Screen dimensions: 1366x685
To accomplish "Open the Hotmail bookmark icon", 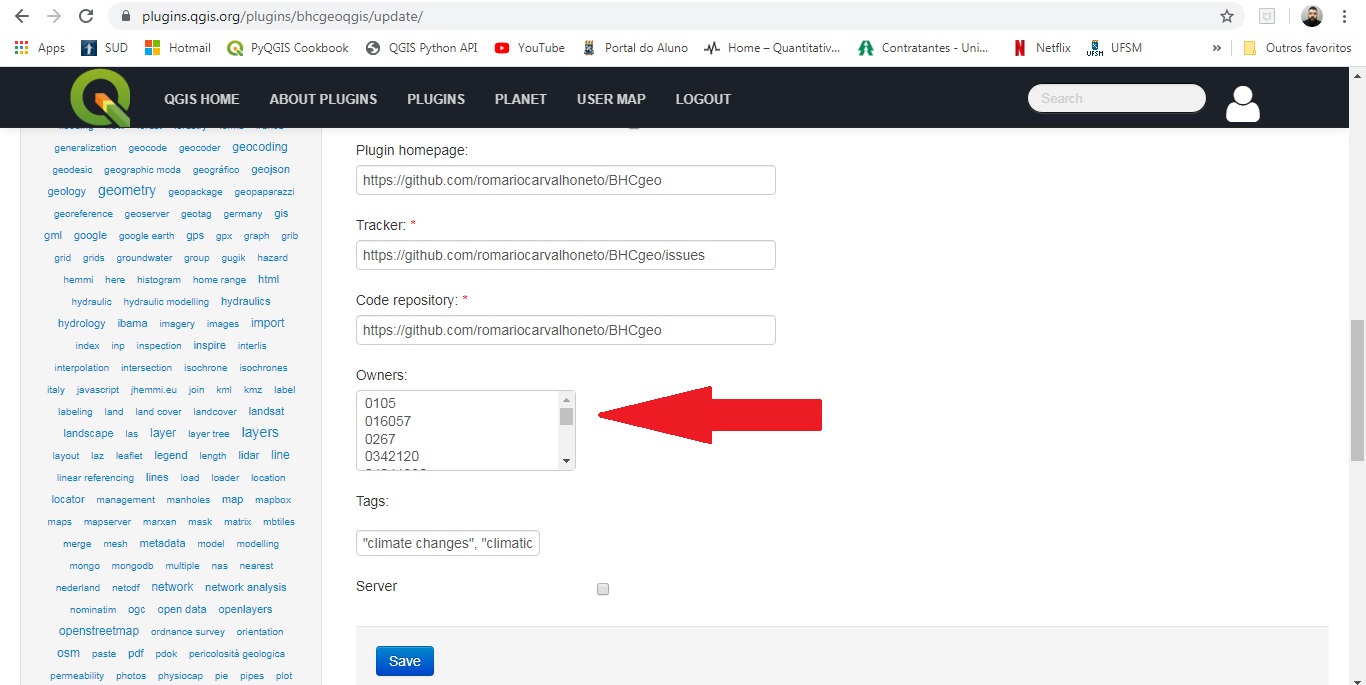I will click(x=152, y=47).
